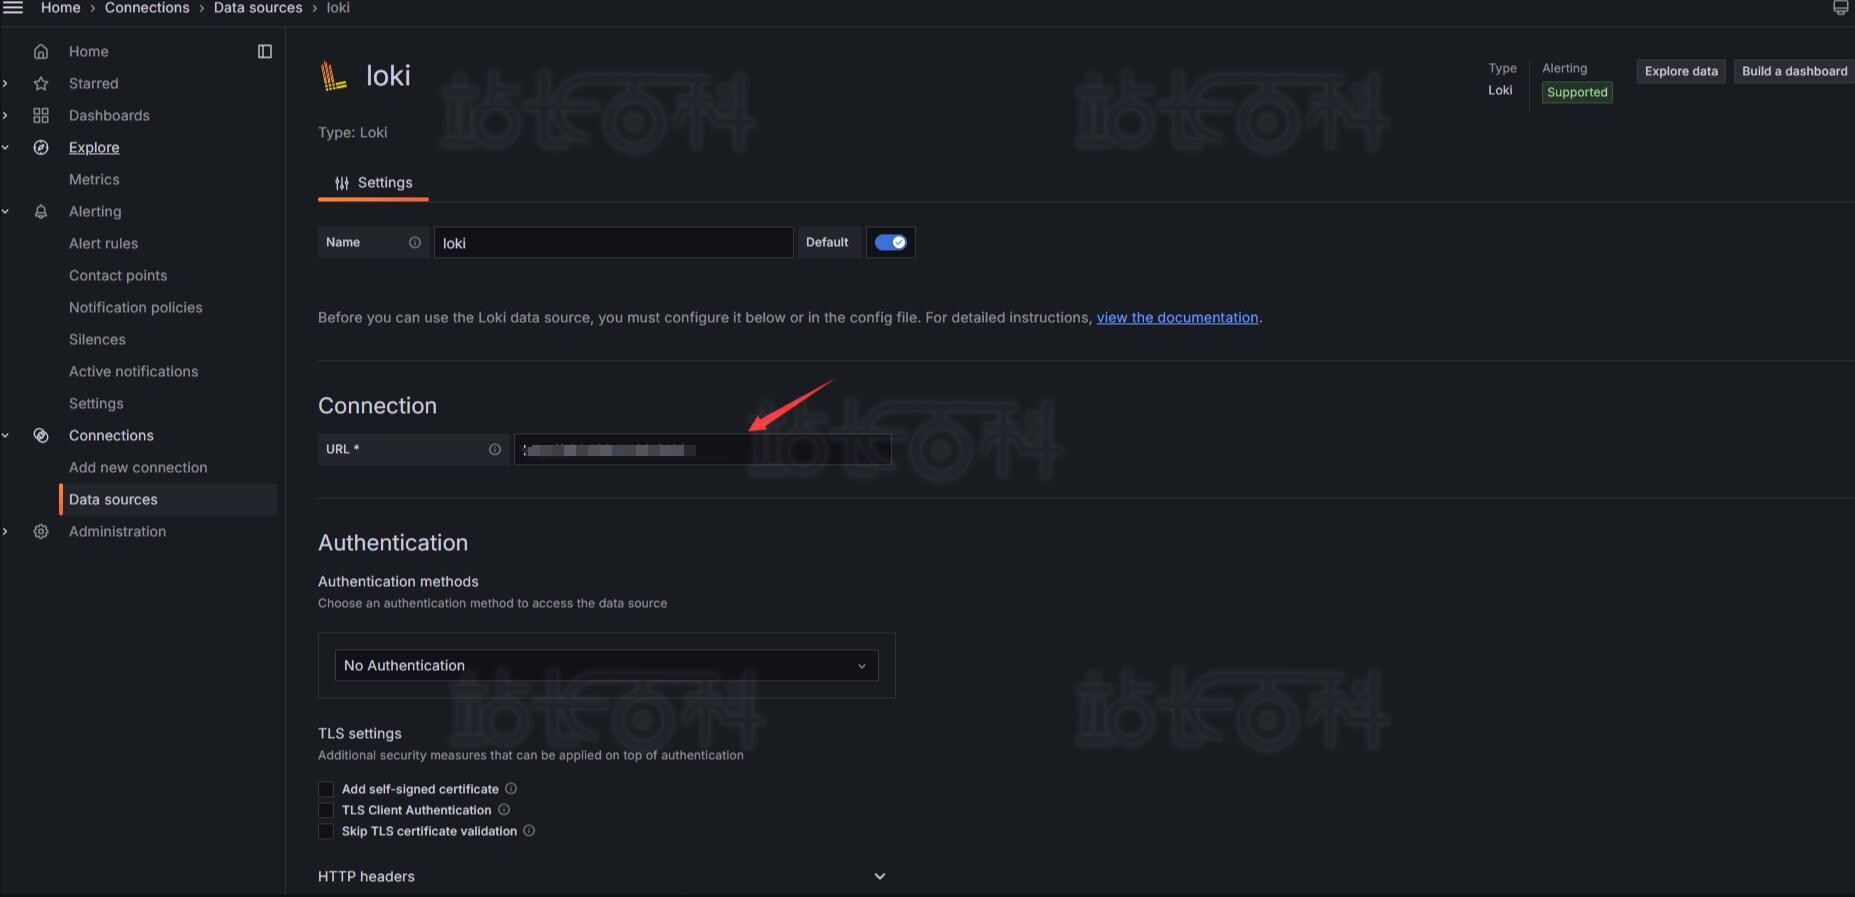Click the Starred star icon

click(x=41, y=83)
